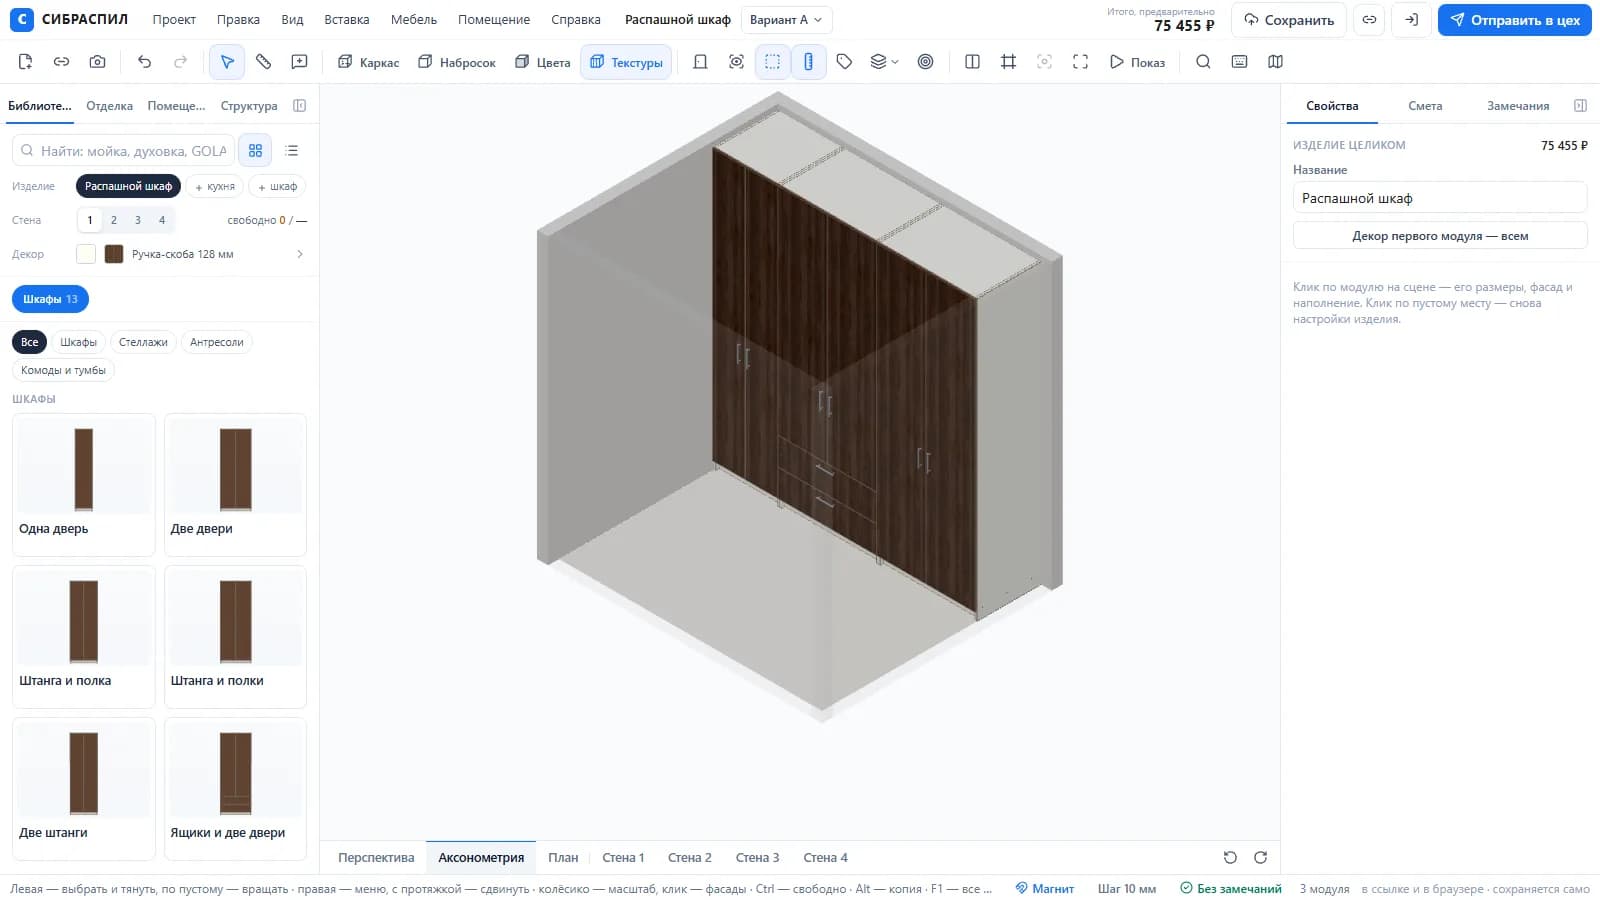
Task: Open the Вариант A dropdown
Action: point(786,20)
